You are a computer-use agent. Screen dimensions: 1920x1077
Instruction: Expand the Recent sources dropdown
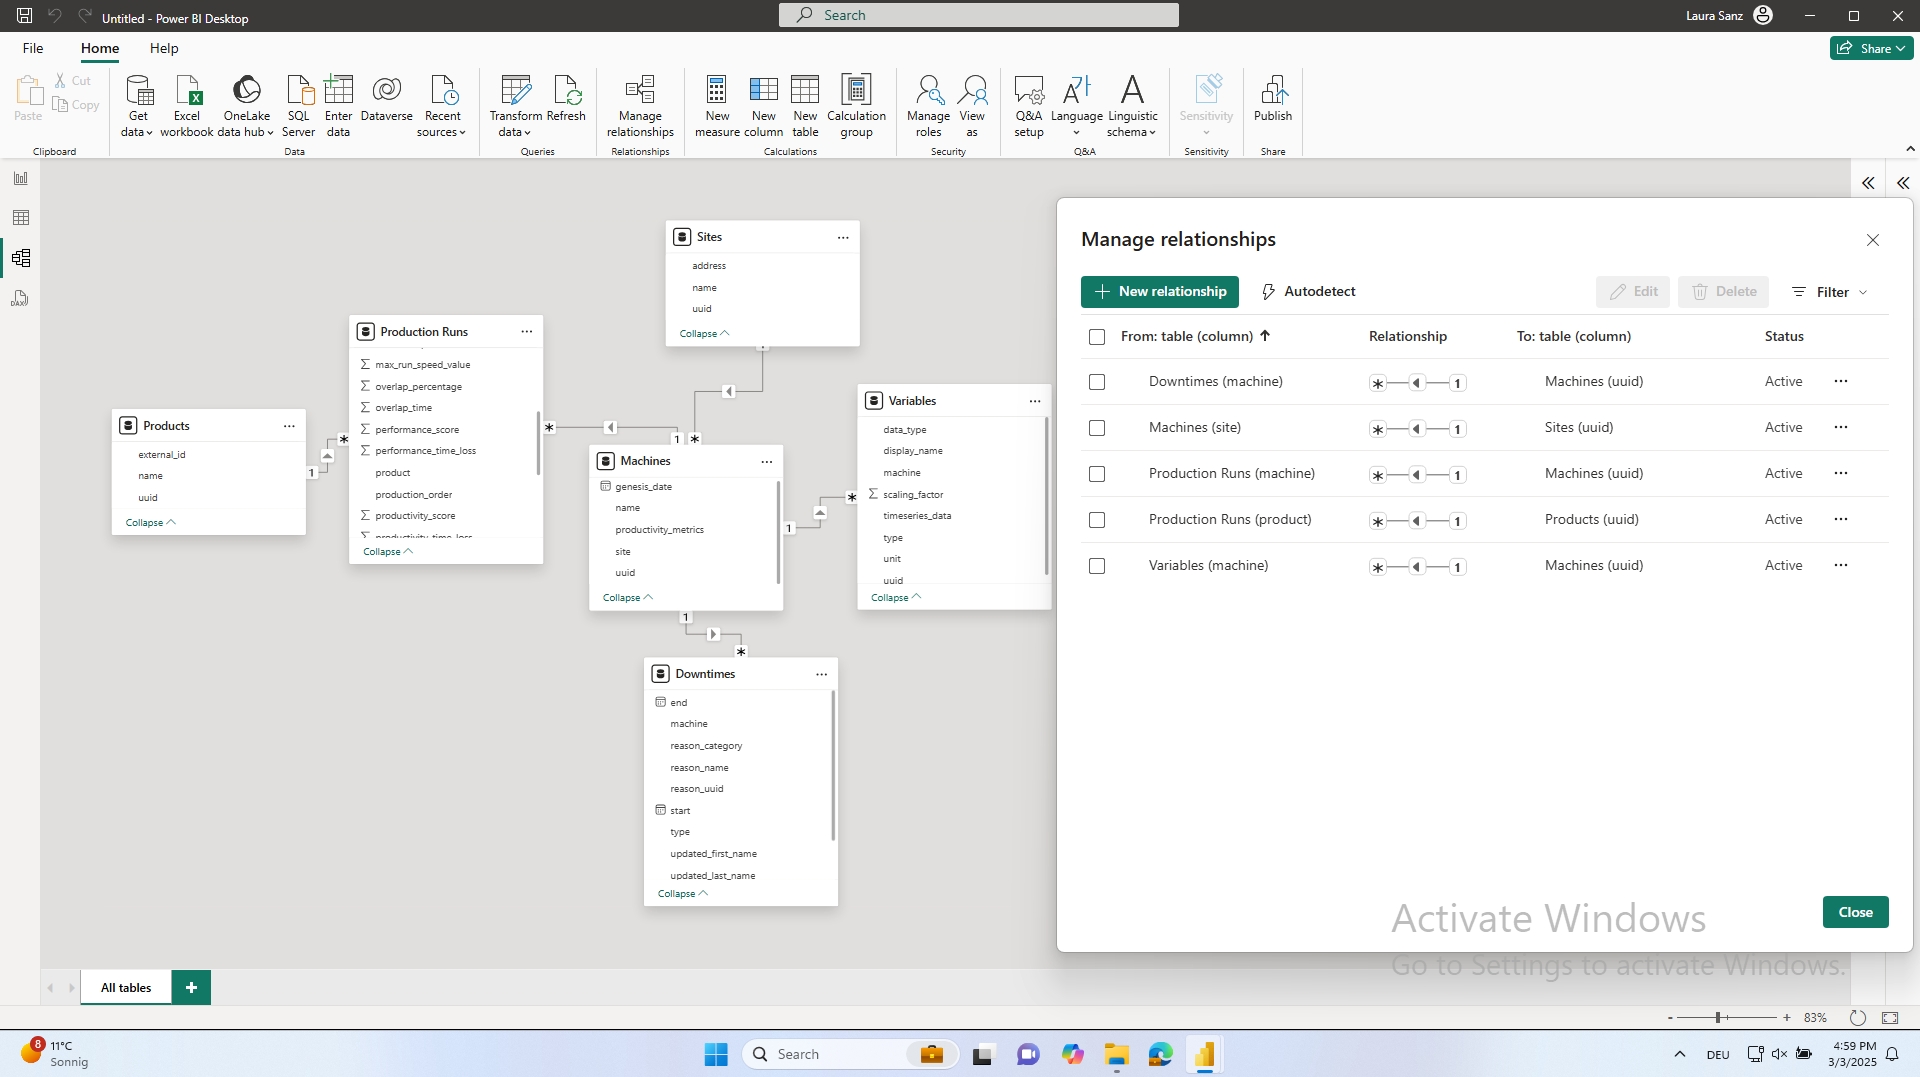[442, 106]
